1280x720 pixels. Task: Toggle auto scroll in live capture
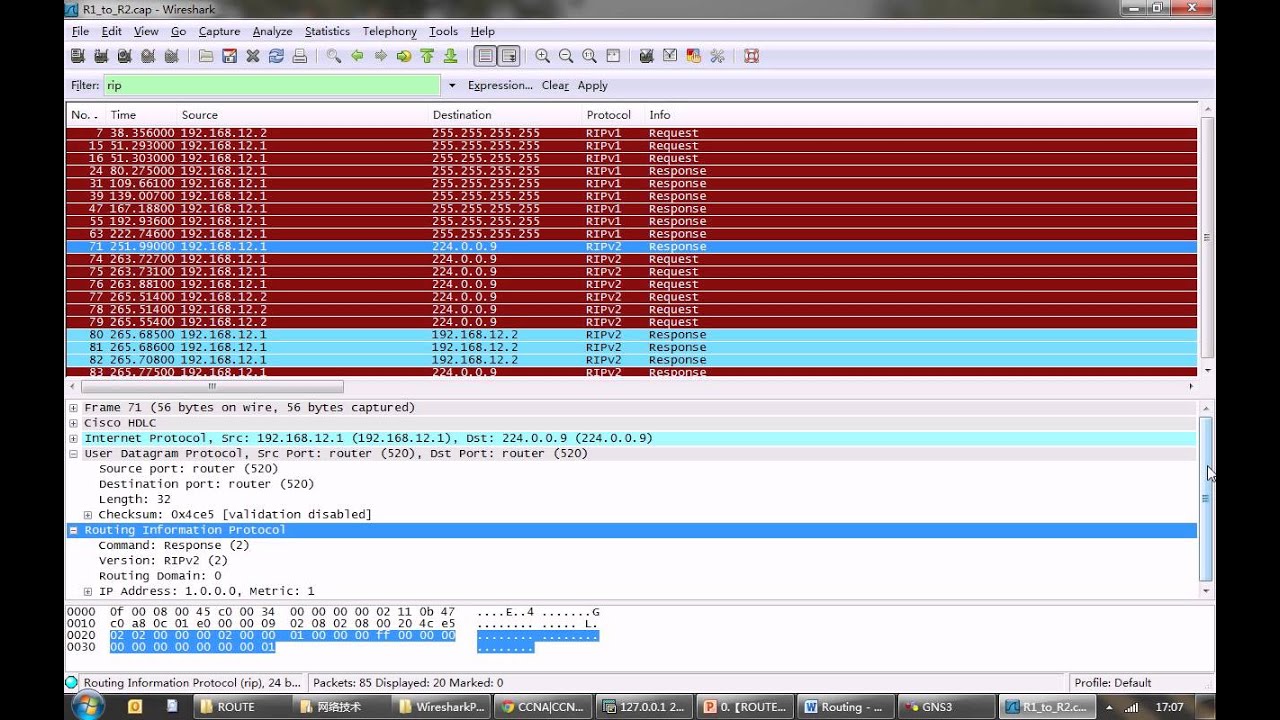(509, 56)
